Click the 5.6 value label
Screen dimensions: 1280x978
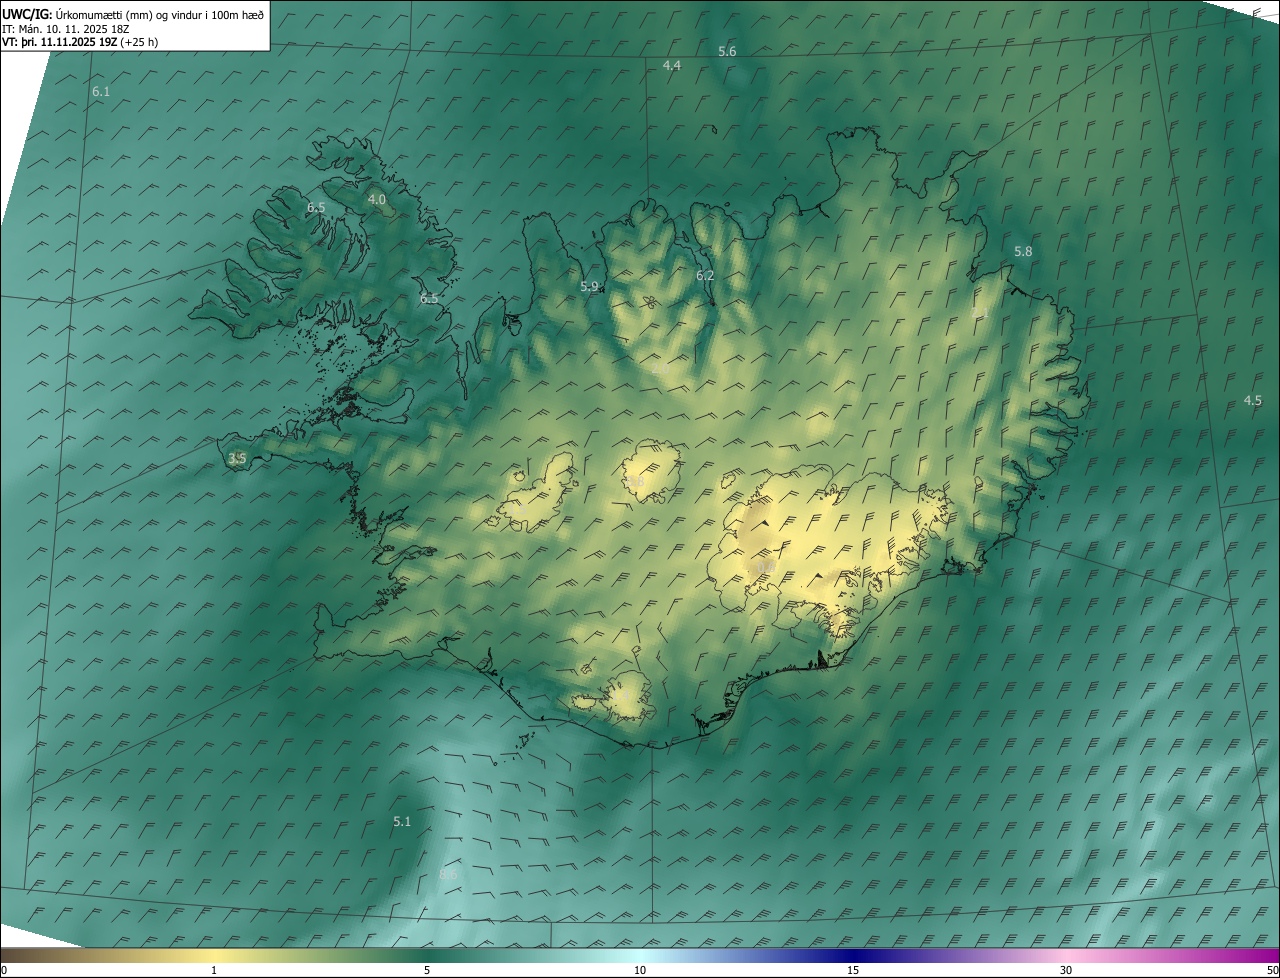pyautogui.click(x=727, y=51)
